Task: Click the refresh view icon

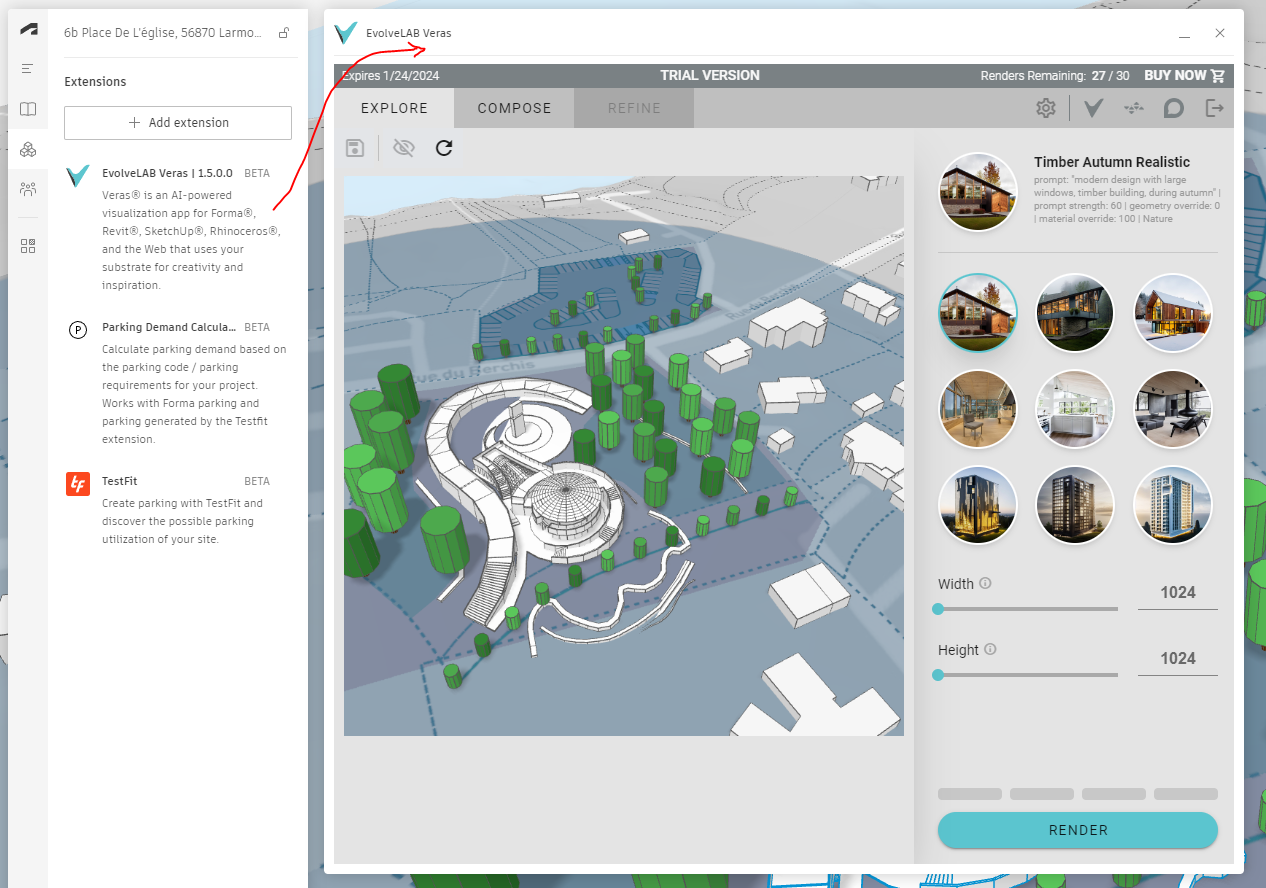Action: click(x=444, y=148)
